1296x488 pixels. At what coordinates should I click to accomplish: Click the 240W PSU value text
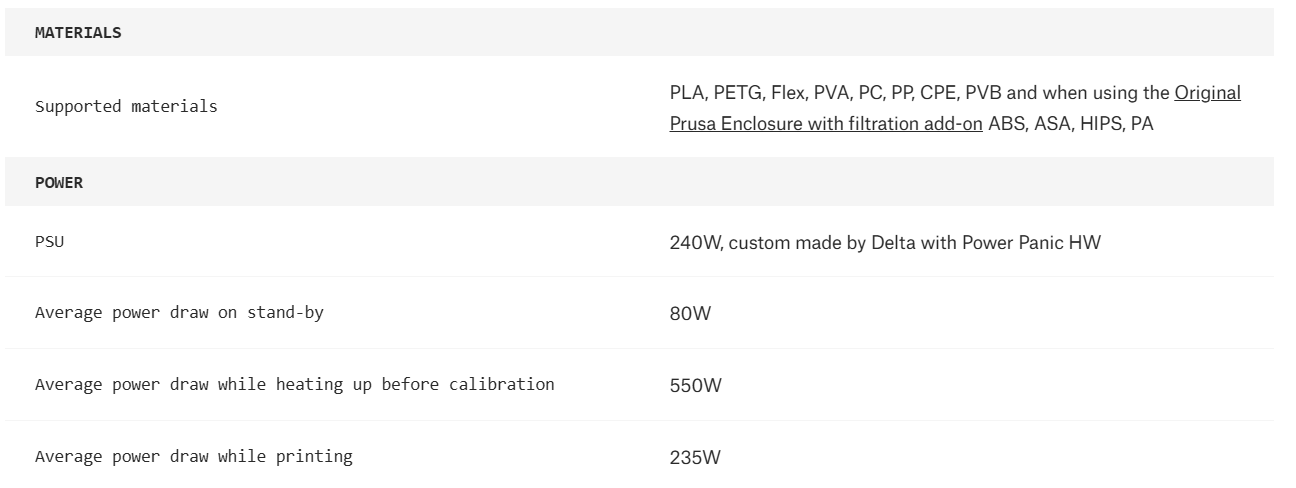tap(692, 242)
